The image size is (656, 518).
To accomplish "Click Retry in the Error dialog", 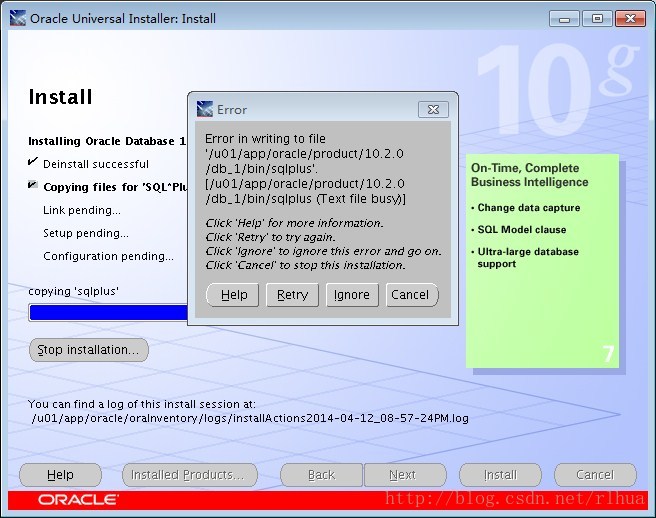I will (292, 295).
